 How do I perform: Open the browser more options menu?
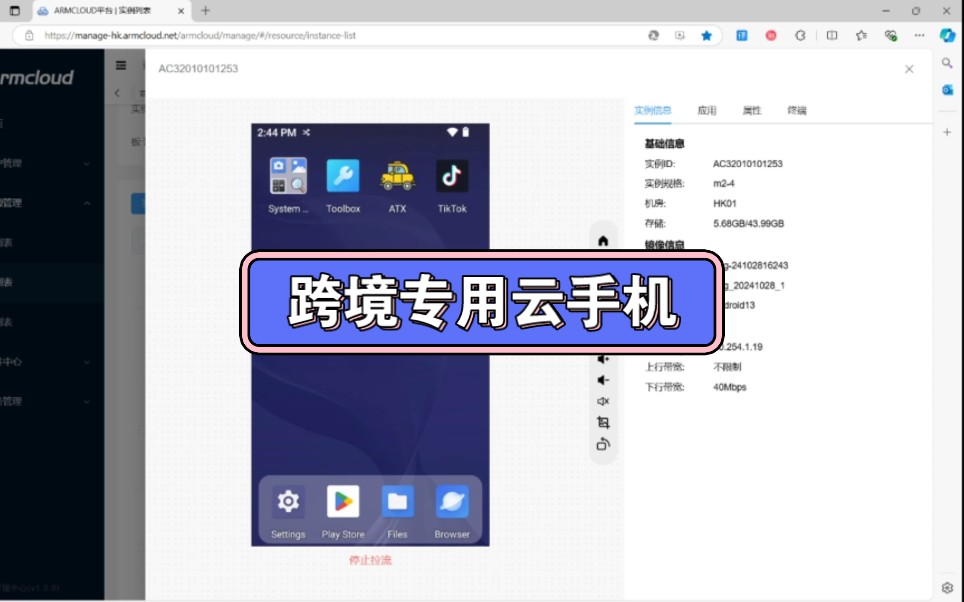click(919, 36)
